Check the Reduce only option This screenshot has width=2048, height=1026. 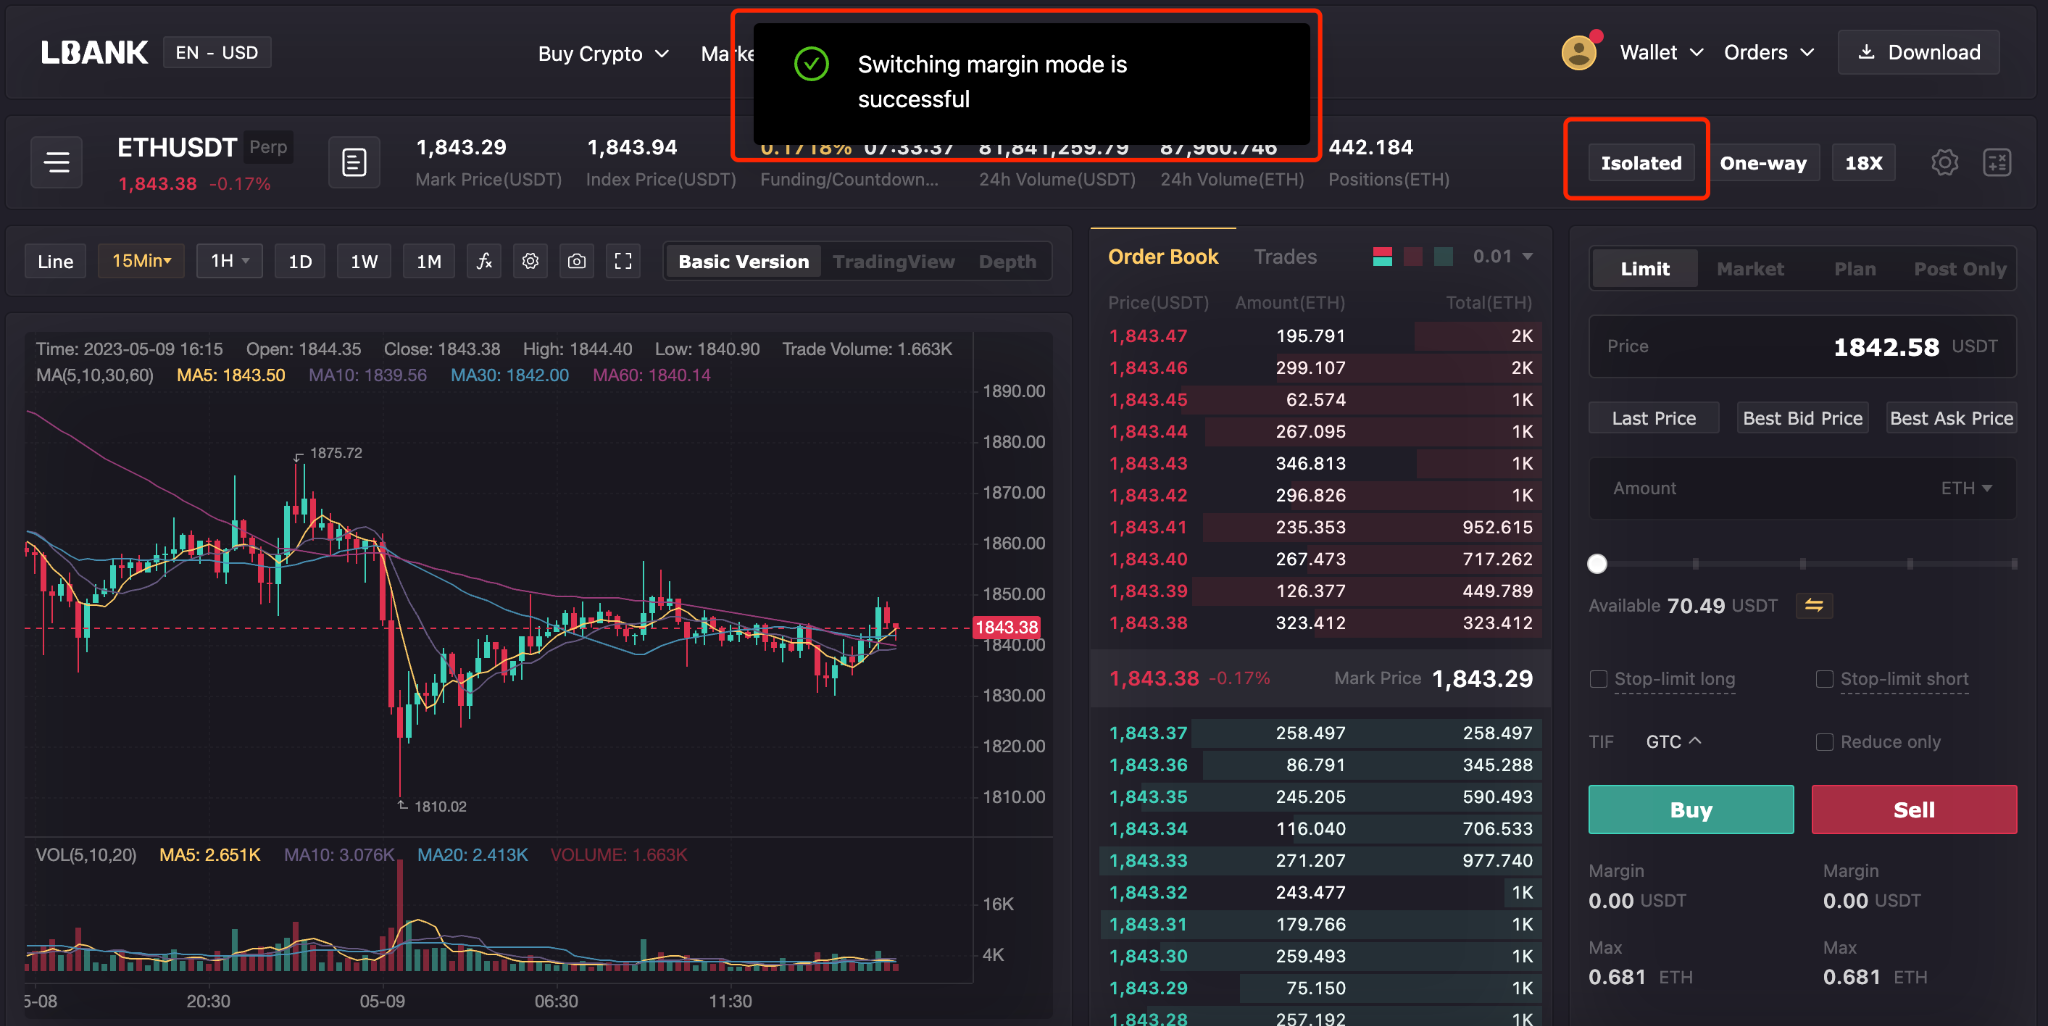click(1824, 742)
